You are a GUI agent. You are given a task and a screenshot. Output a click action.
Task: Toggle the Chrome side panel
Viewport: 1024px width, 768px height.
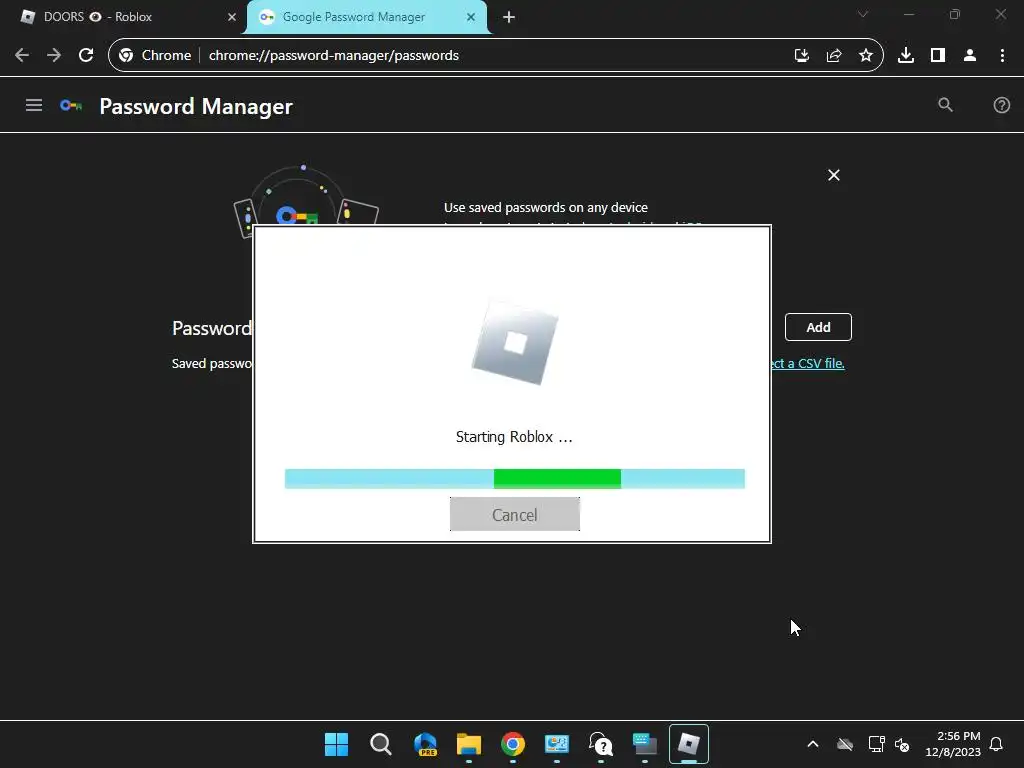pyautogui.click(x=938, y=56)
